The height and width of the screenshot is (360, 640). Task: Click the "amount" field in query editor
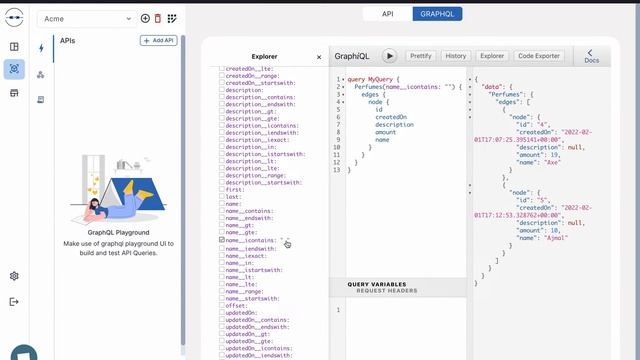[x=385, y=132]
